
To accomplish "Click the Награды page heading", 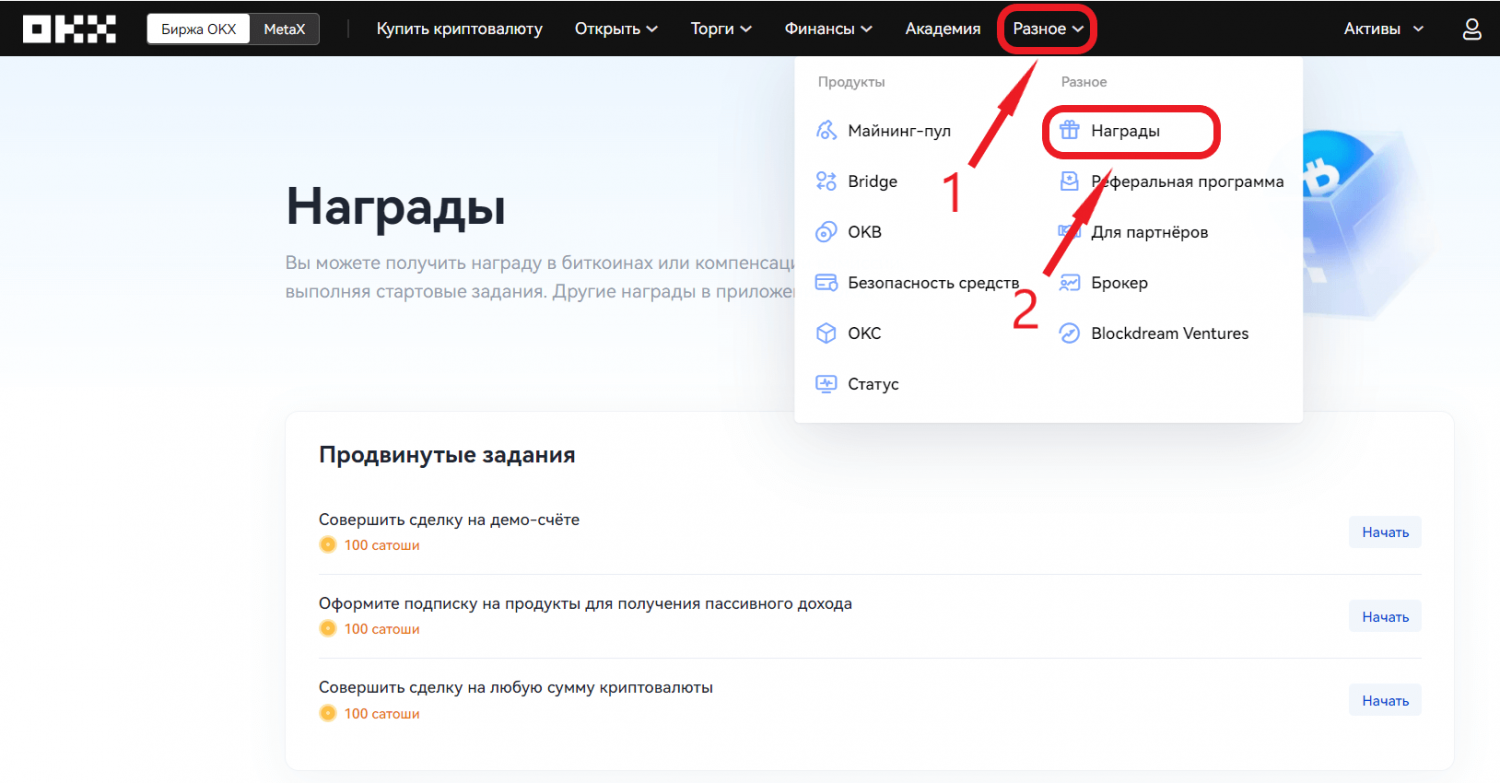I will pyautogui.click(x=396, y=207).
